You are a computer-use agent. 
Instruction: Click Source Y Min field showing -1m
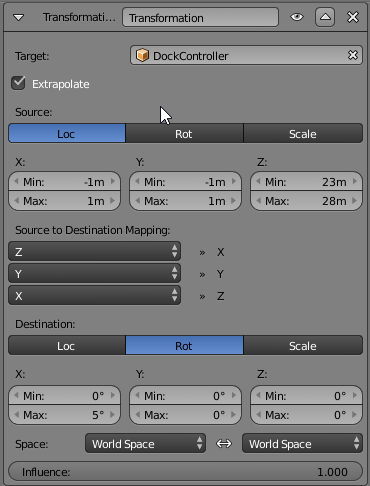pos(185,182)
